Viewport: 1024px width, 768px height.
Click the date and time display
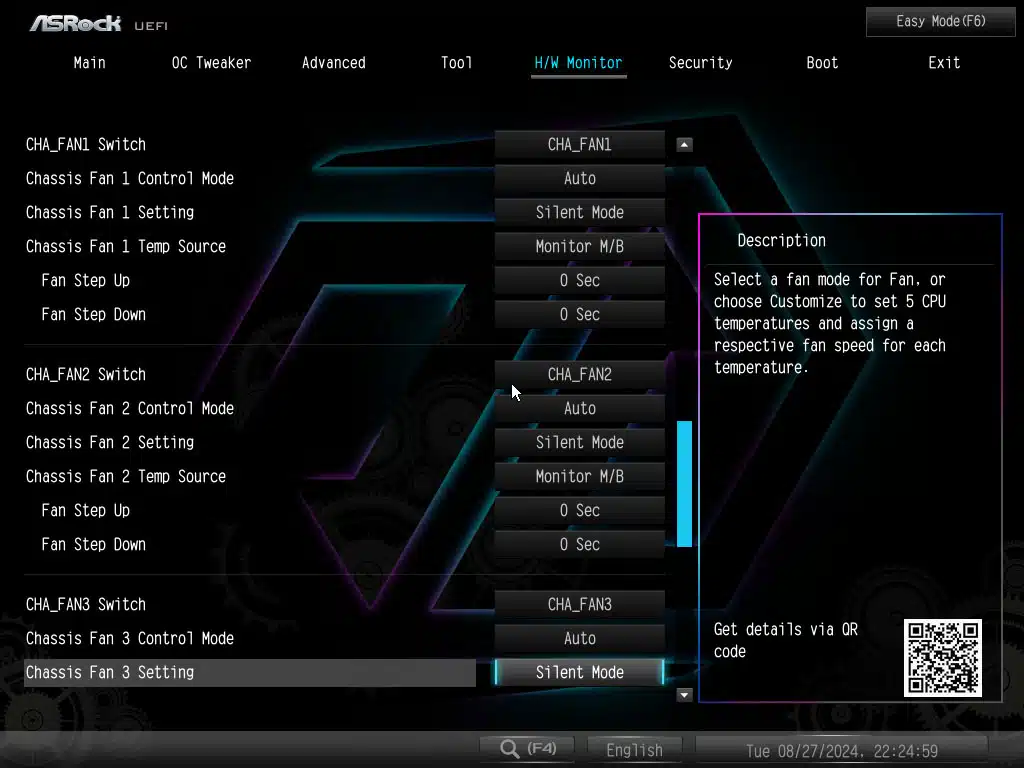click(x=841, y=750)
